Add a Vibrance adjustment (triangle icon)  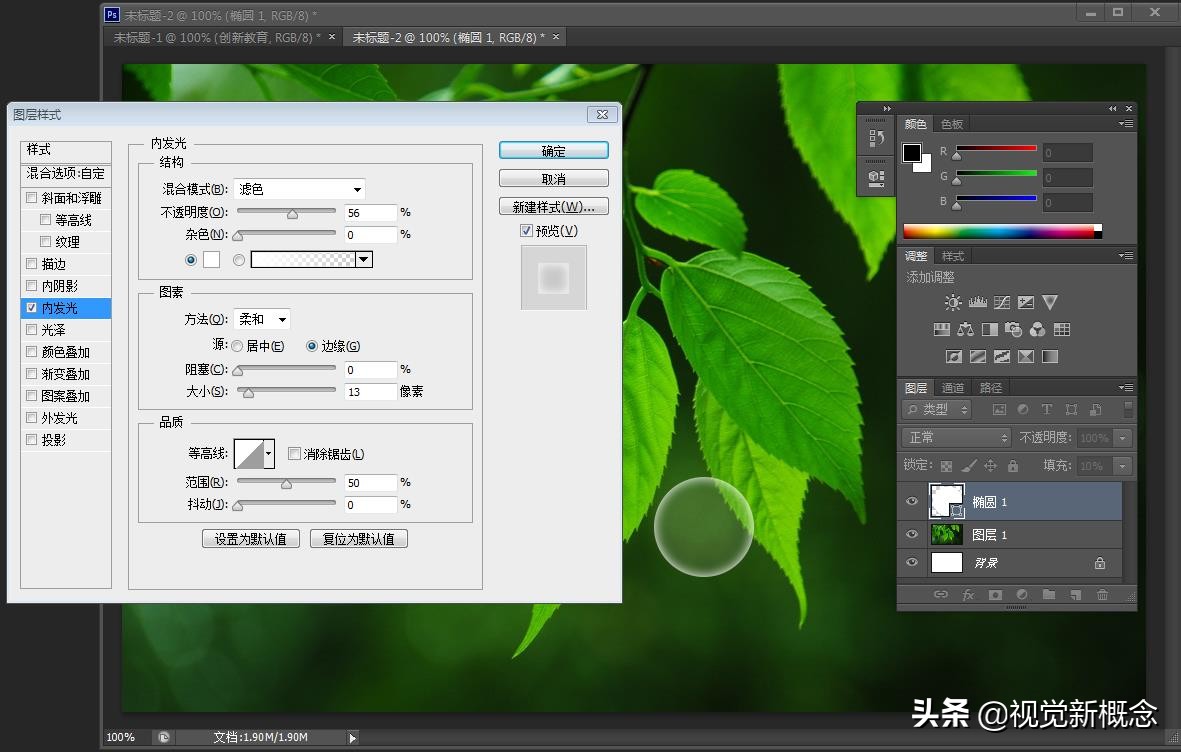(x=1050, y=302)
